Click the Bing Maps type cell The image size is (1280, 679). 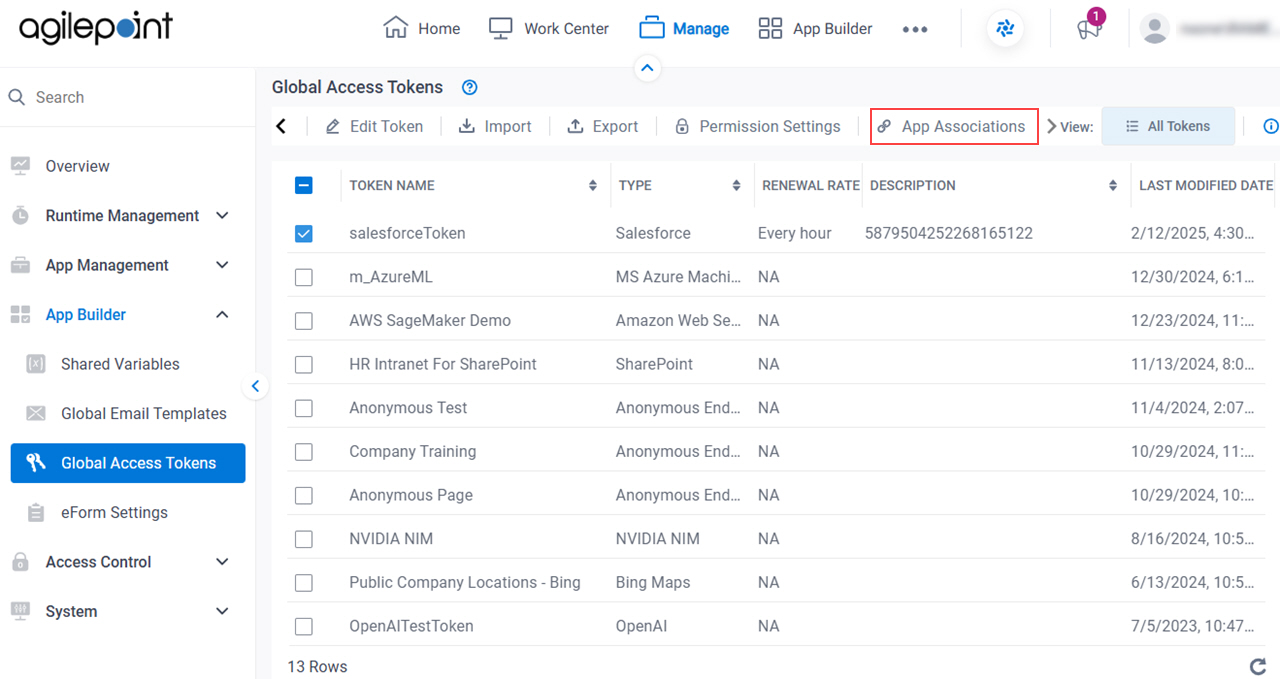point(653,582)
